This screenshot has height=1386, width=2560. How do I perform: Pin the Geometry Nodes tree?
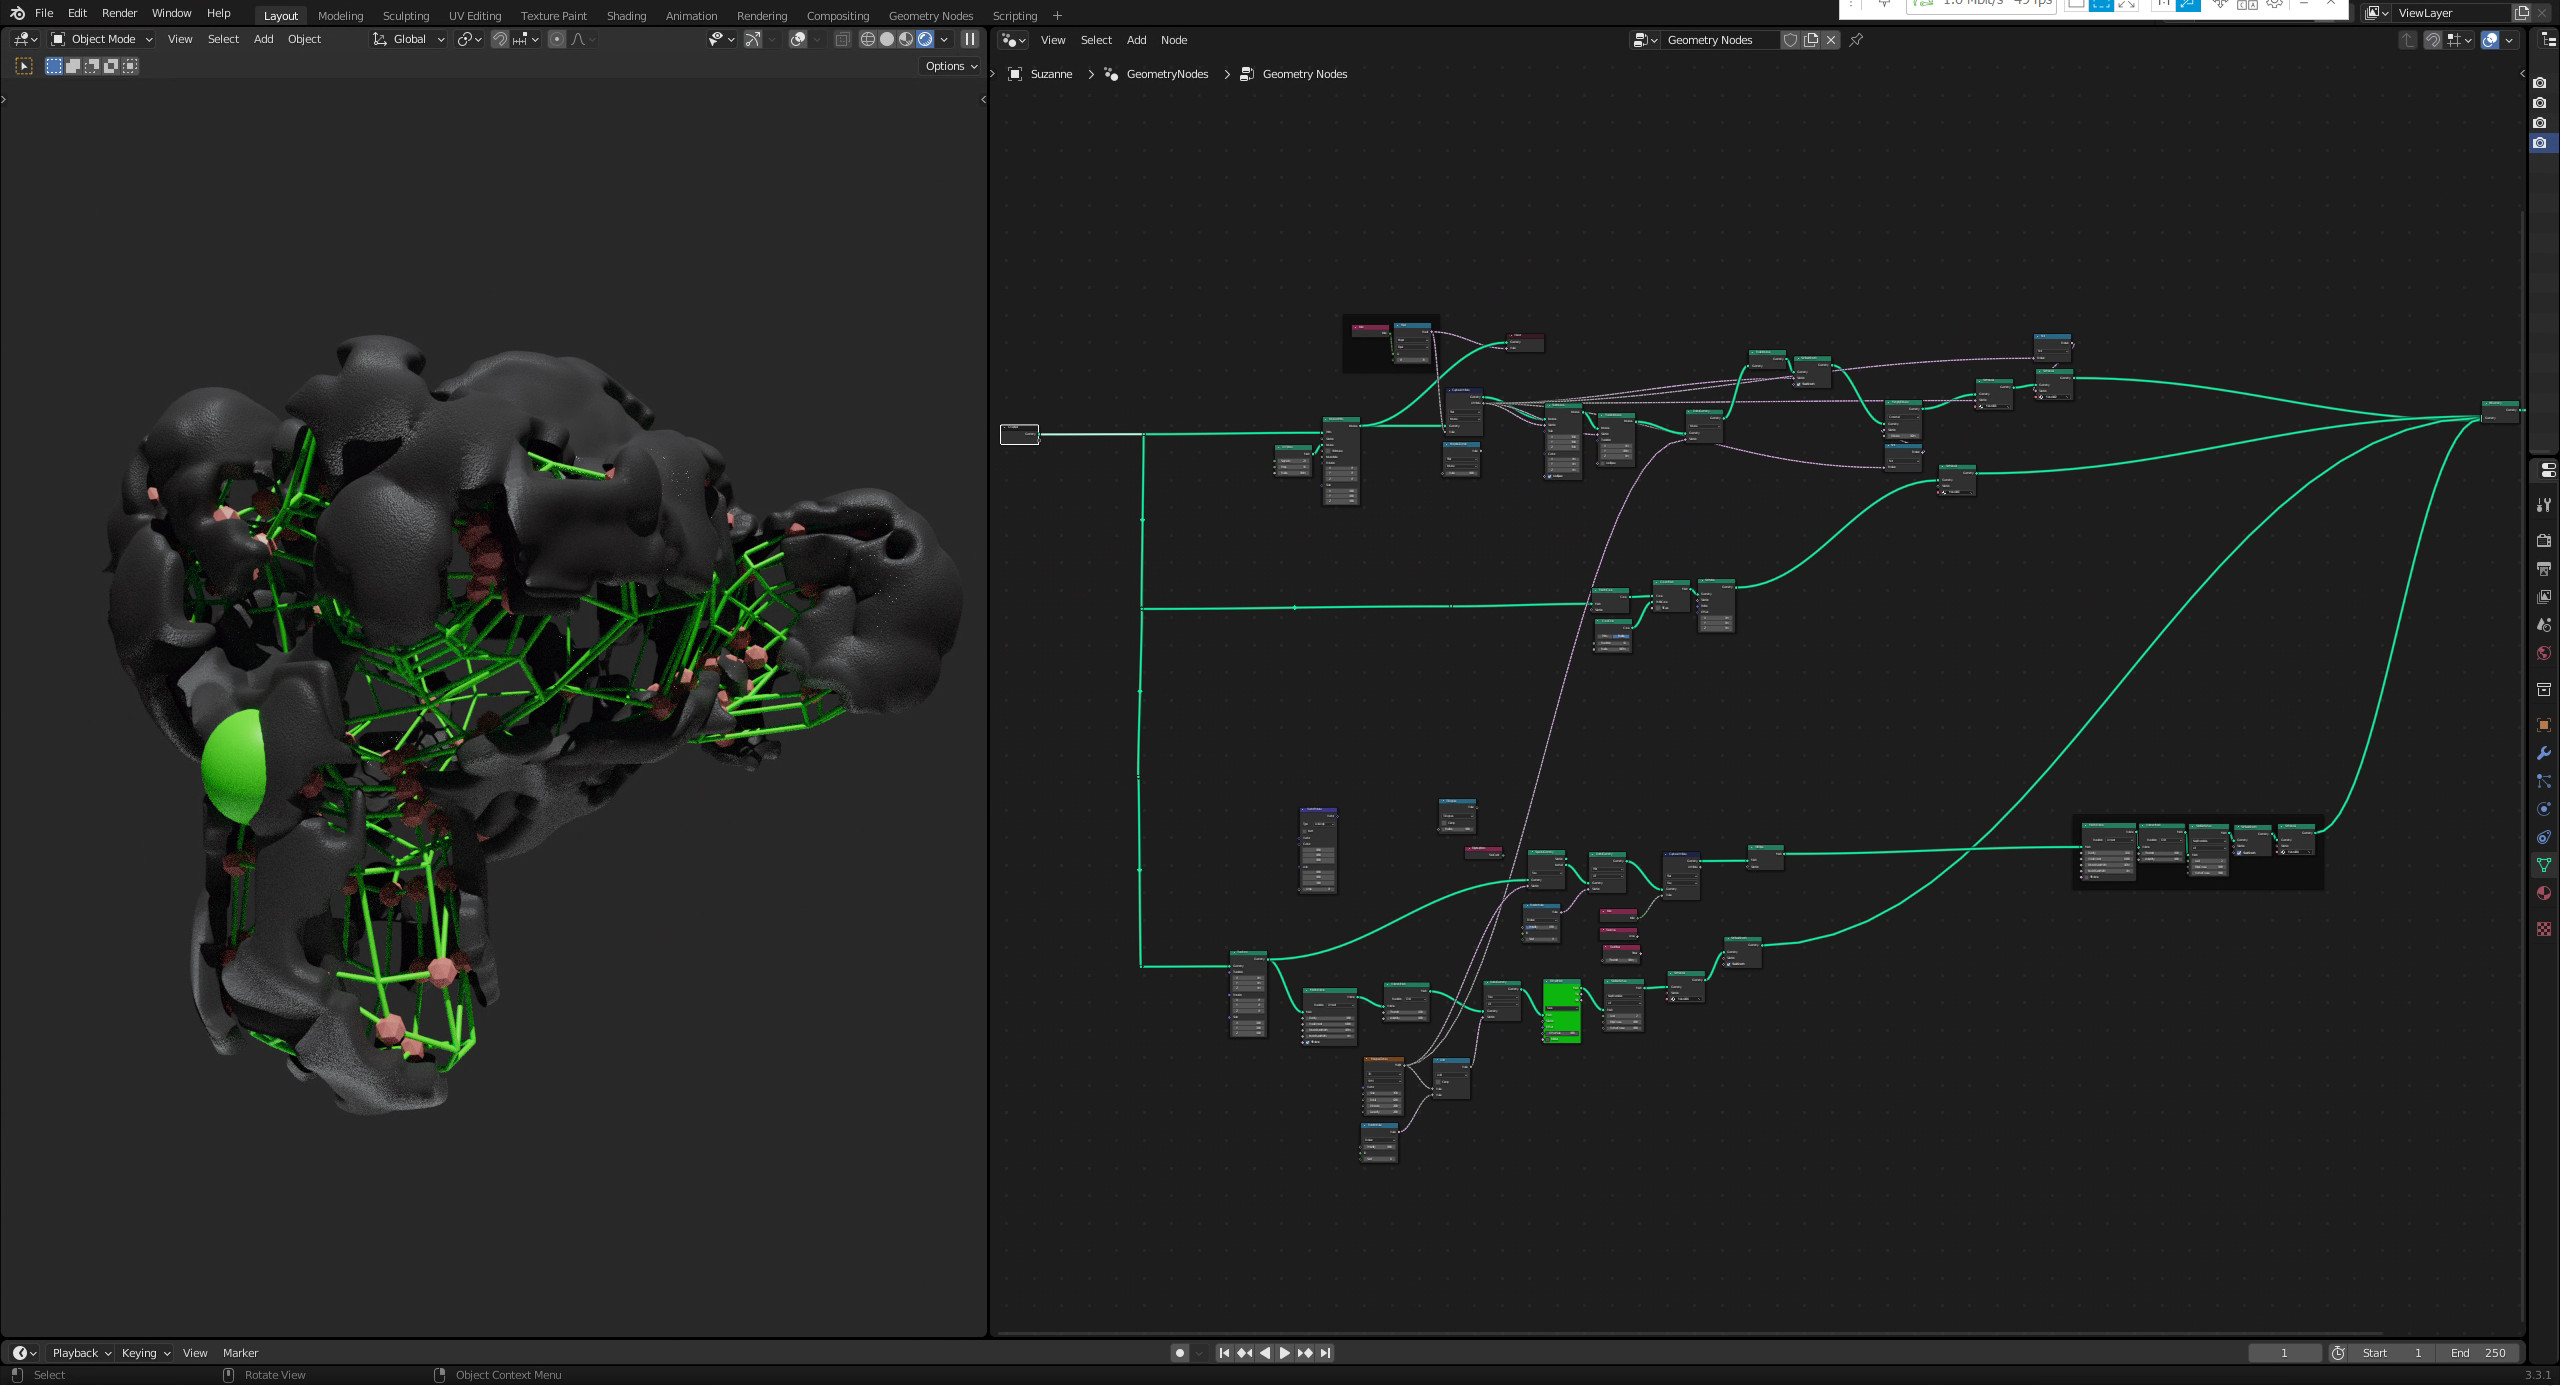(1856, 40)
